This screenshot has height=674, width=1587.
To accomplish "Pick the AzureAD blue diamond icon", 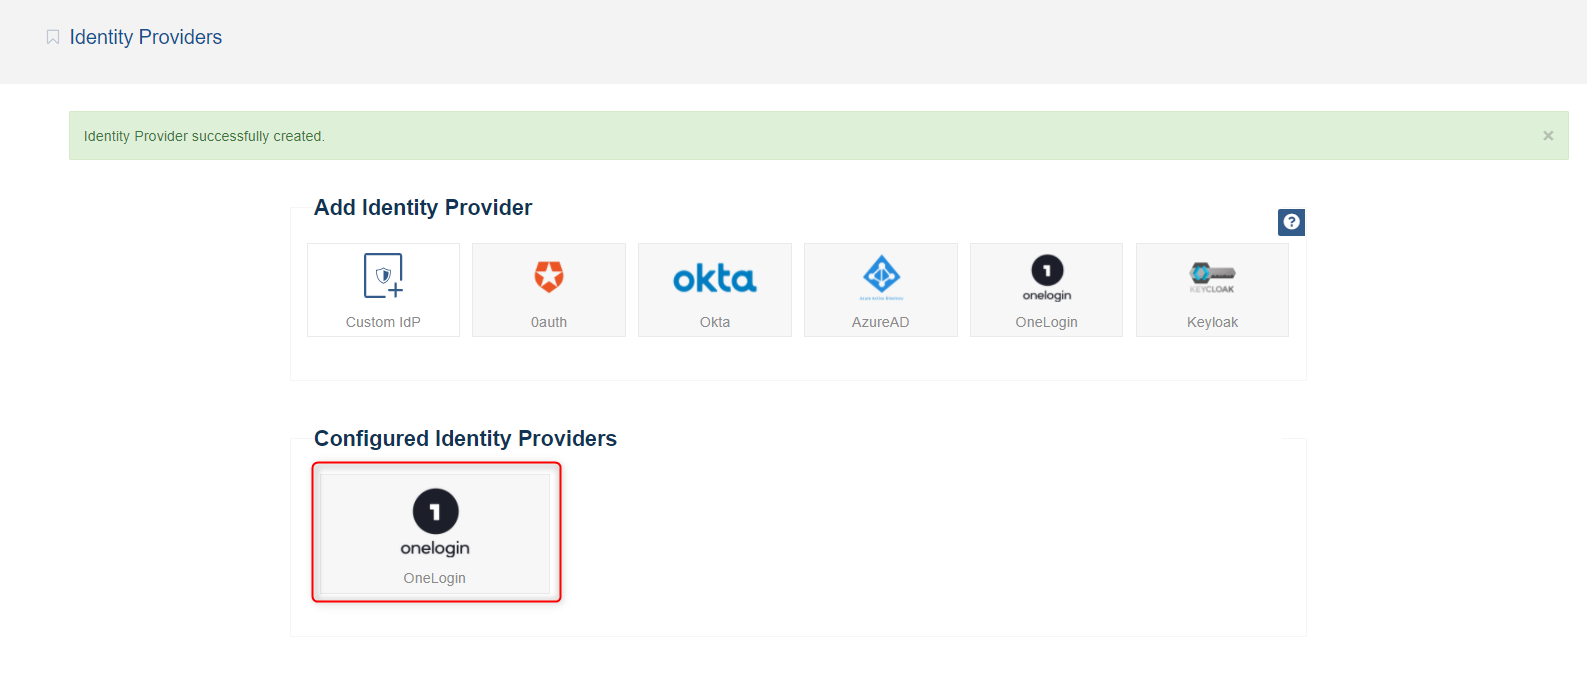I will coord(881,275).
